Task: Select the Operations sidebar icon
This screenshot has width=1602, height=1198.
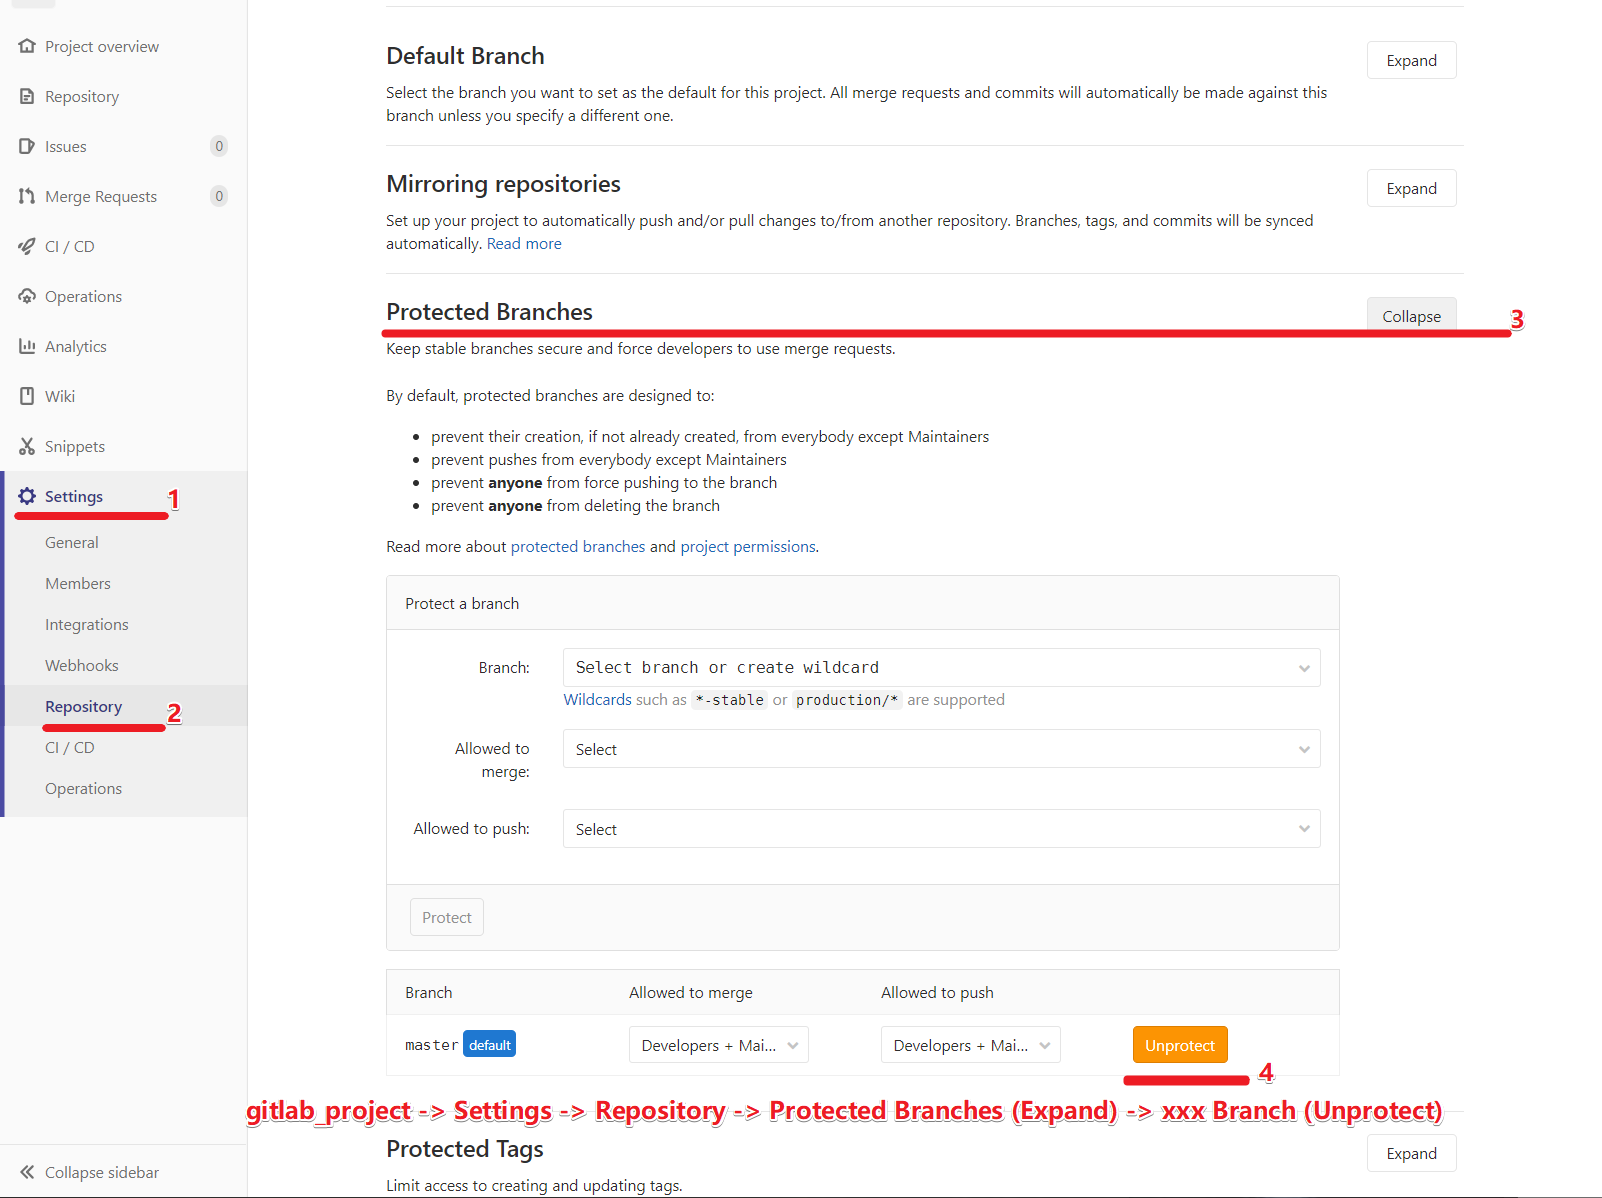Action: click(x=27, y=296)
